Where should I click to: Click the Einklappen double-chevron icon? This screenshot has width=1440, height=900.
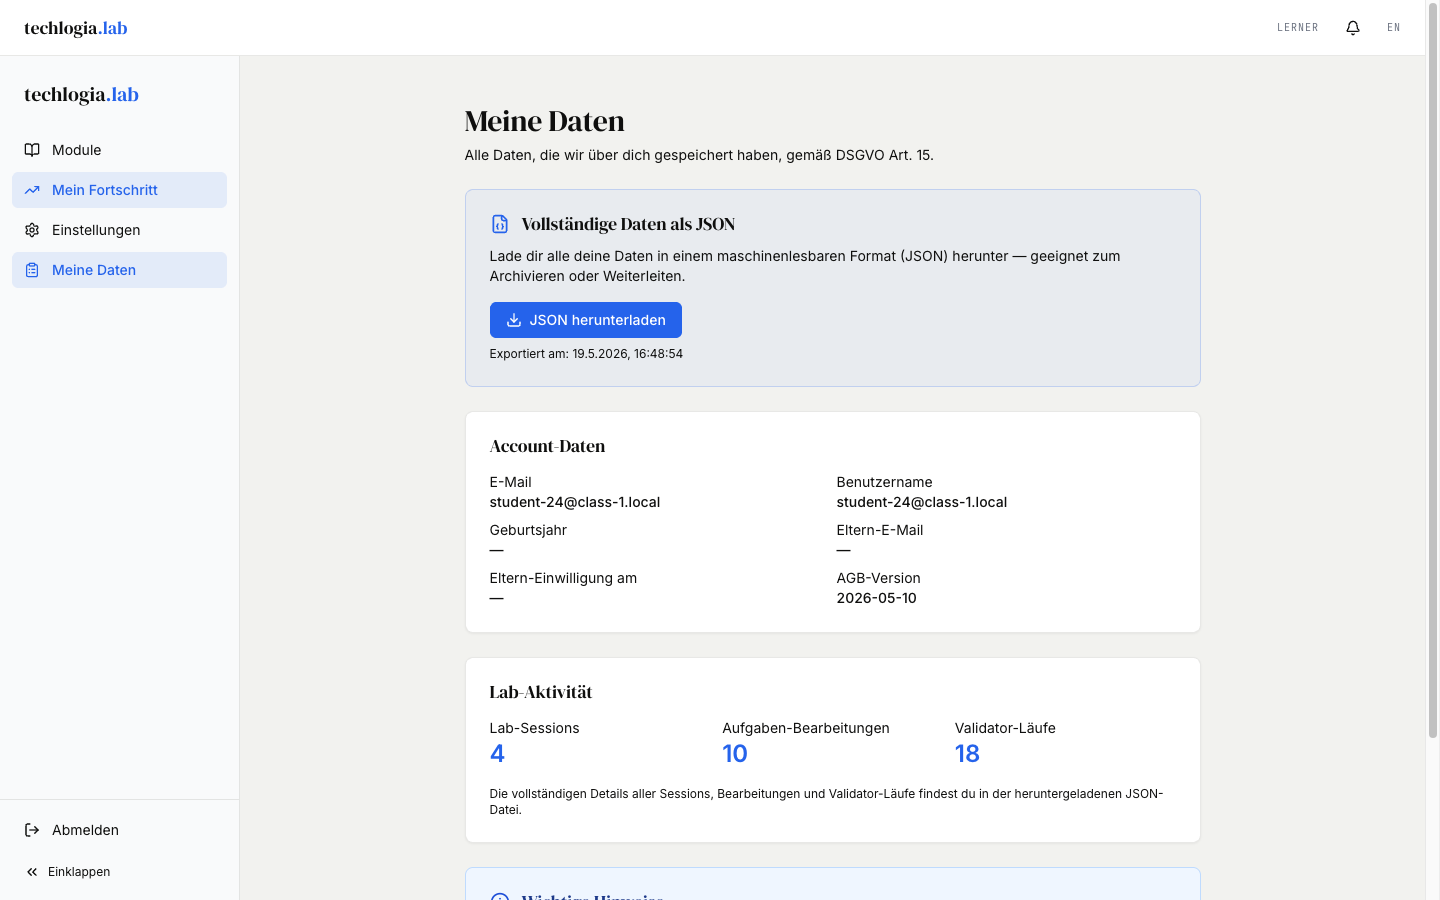[32, 872]
